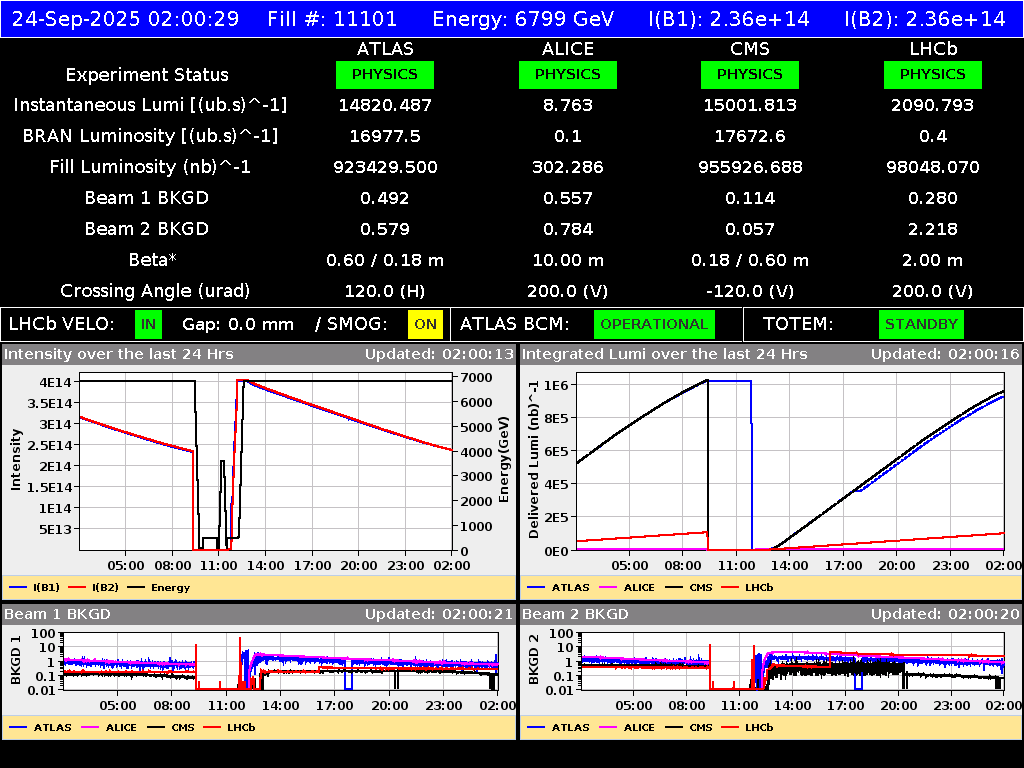Click the ATLAS PHYSICS status indicator

click(x=386, y=74)
